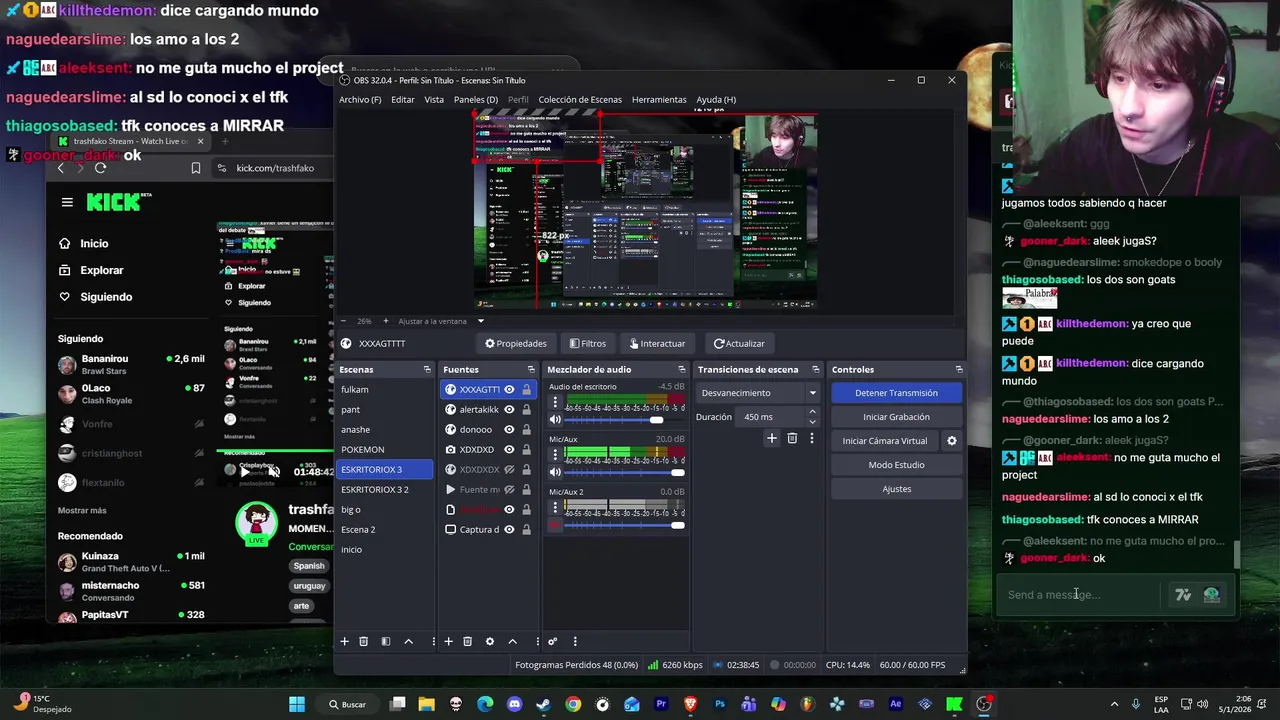The width and height of the screenshot is (1280, 720).
Task: Reload Kick page in browser window
Action: 100,168
